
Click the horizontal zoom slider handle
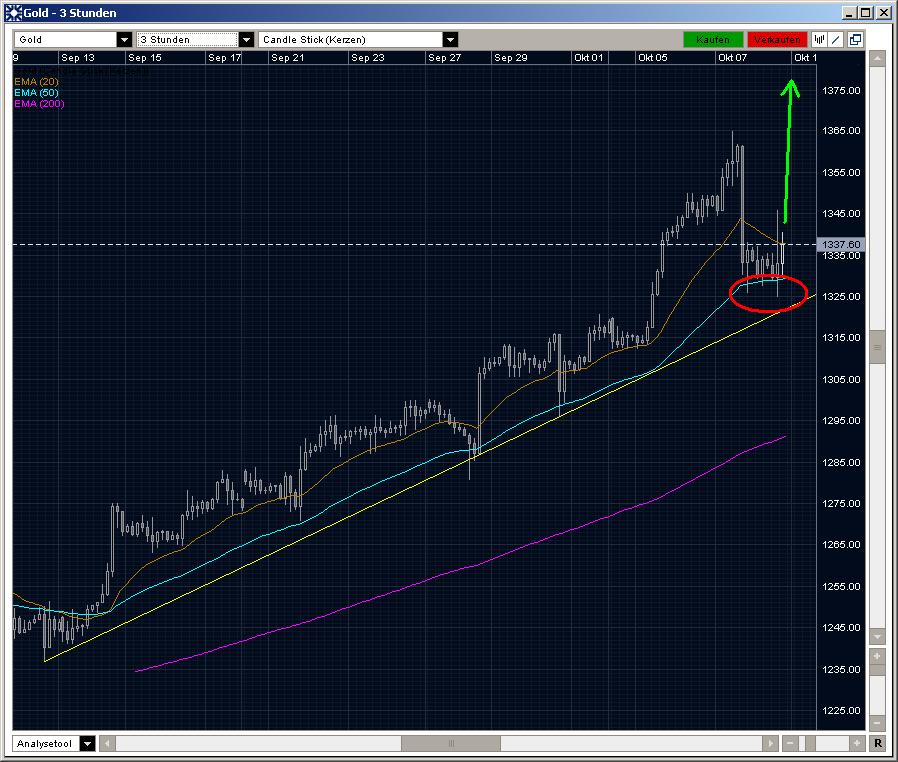tap(810, 744)
